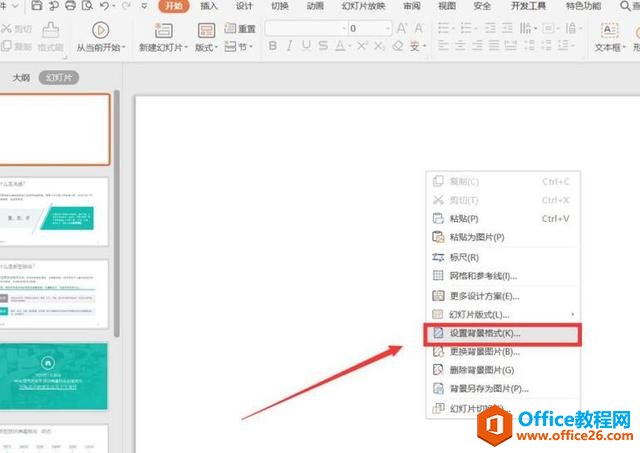Choose 更换背景图片(B) in context menu
Viewport: 640px width, 453px height.
(503, 351)
